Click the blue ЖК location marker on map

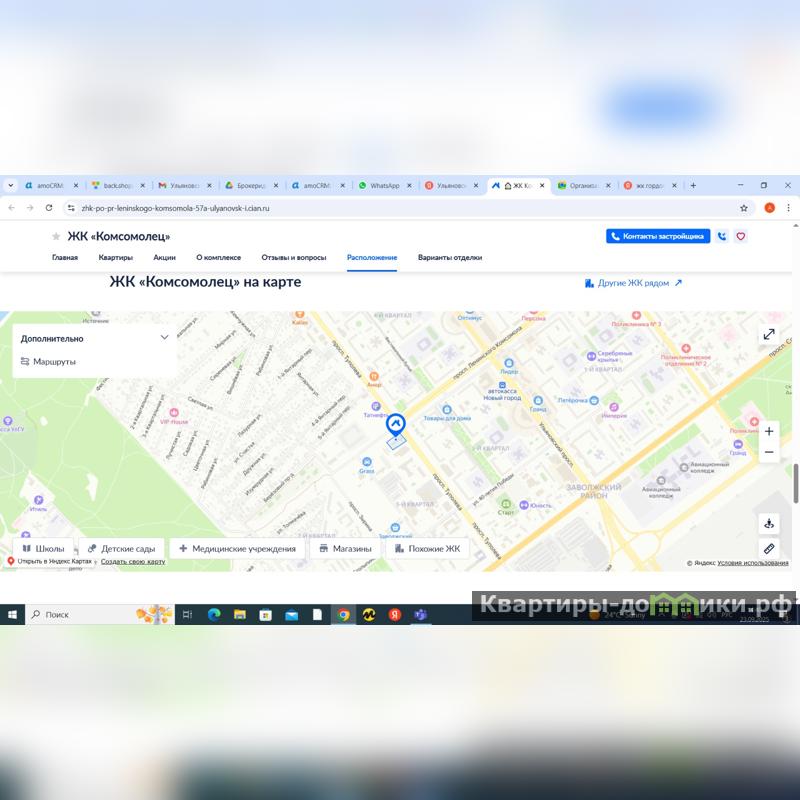[396, 425]
